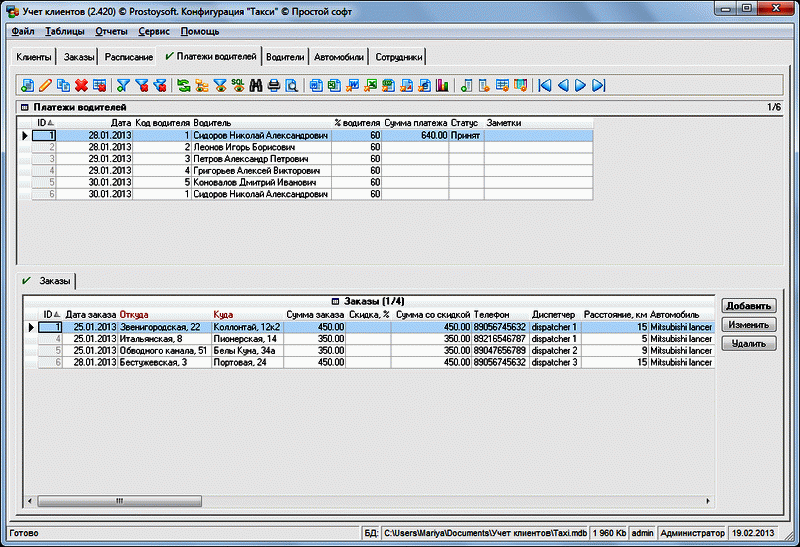Click the Сумма платежа column header
This screenshot has height=547, width=800.
[415, 123]
